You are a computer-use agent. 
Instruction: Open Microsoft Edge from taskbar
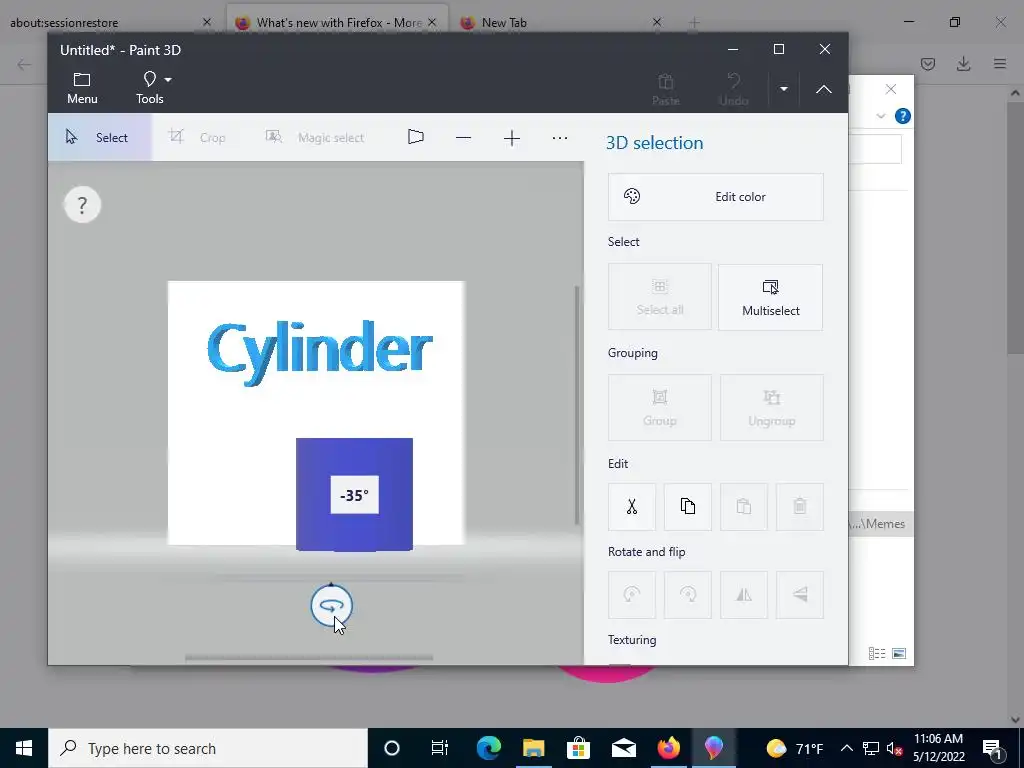tap(488, 748)
